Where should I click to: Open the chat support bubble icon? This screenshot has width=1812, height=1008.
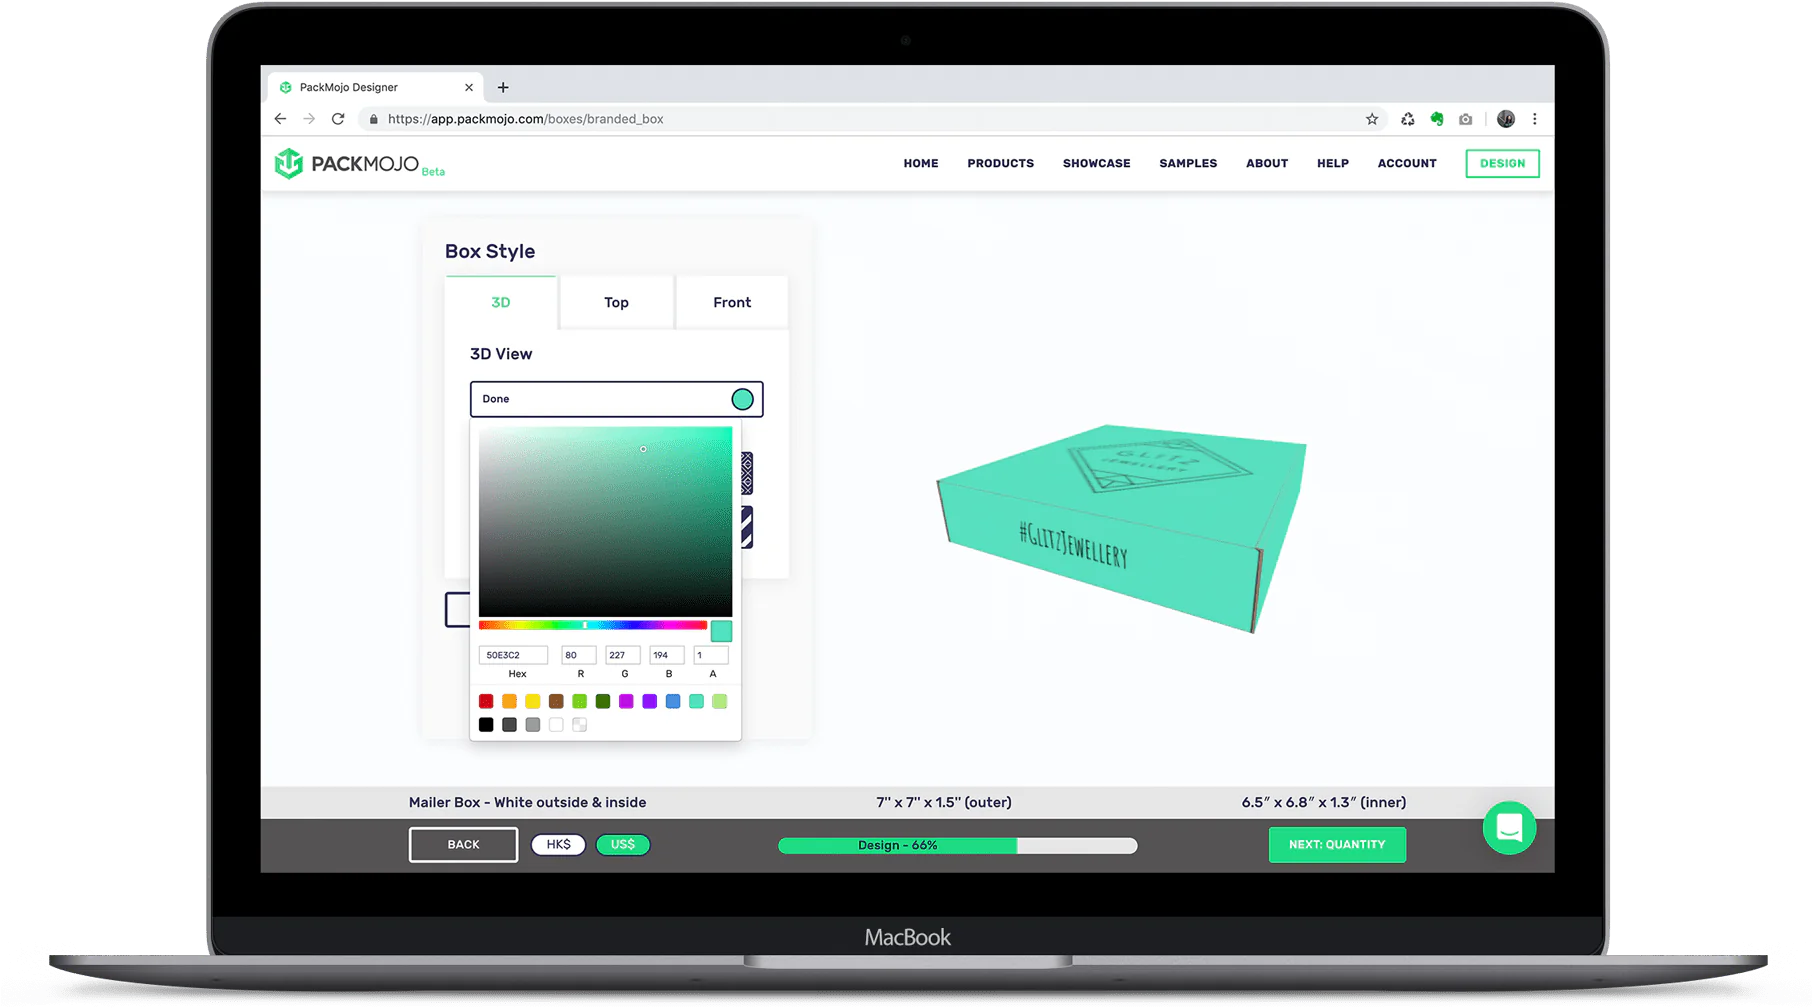click(x=1509, y=828)
